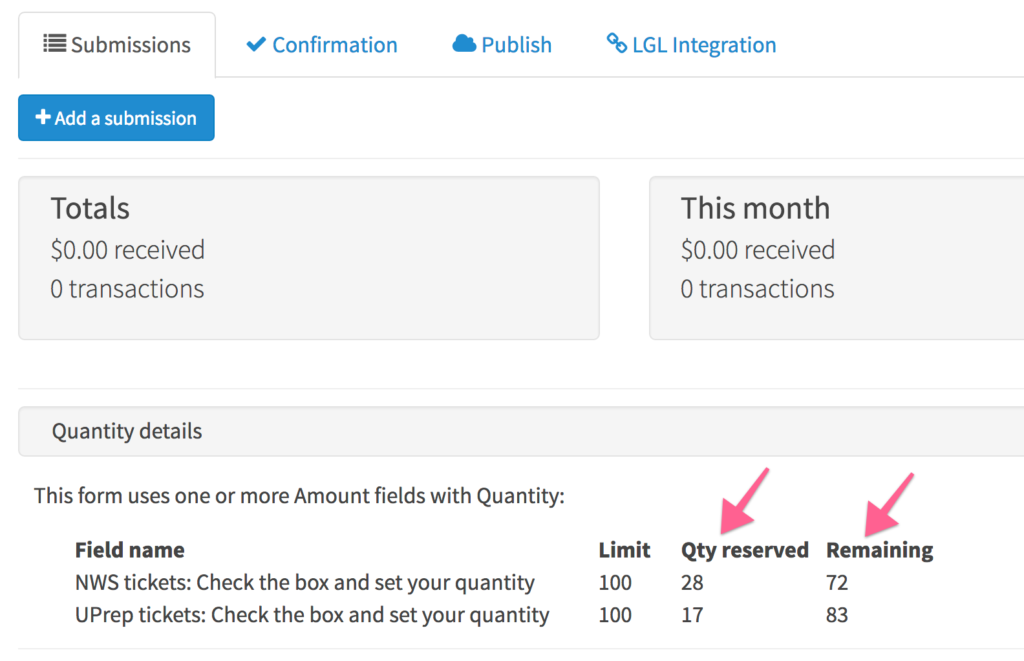Image resolution: width=1024 pixels, height=661 pixels.
Task: Click the Limit column header
Action: (x=624, y=550)
